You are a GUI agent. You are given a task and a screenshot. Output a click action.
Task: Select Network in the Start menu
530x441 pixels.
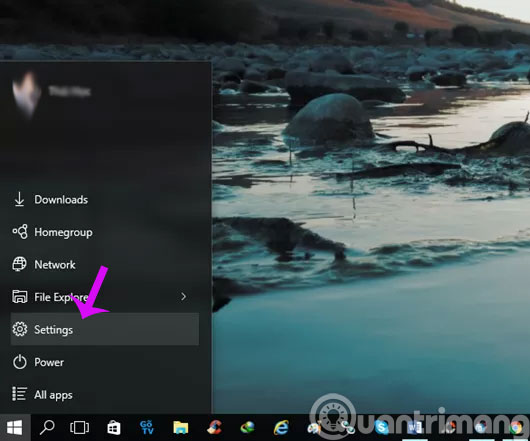click(x=104, y=265)
